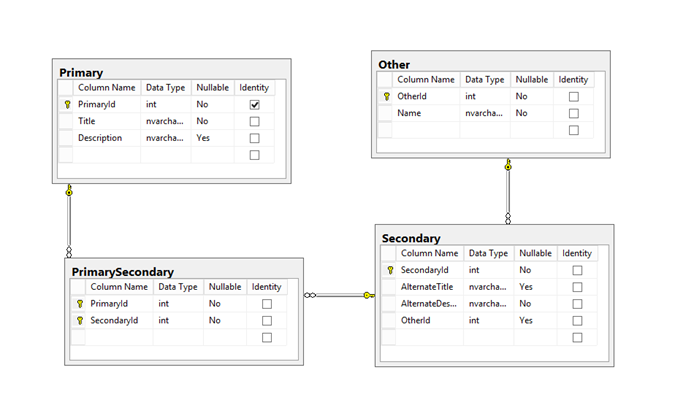Click the relationship key endpoint below Other table
Viewport: 675px width, 408px height.
click(508, 165)
